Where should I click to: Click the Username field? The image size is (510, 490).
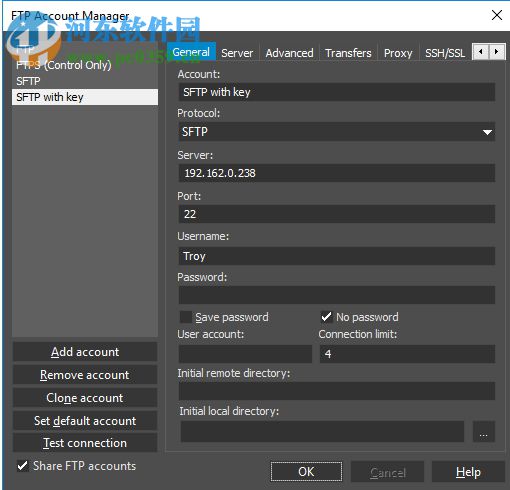(337, 256)
